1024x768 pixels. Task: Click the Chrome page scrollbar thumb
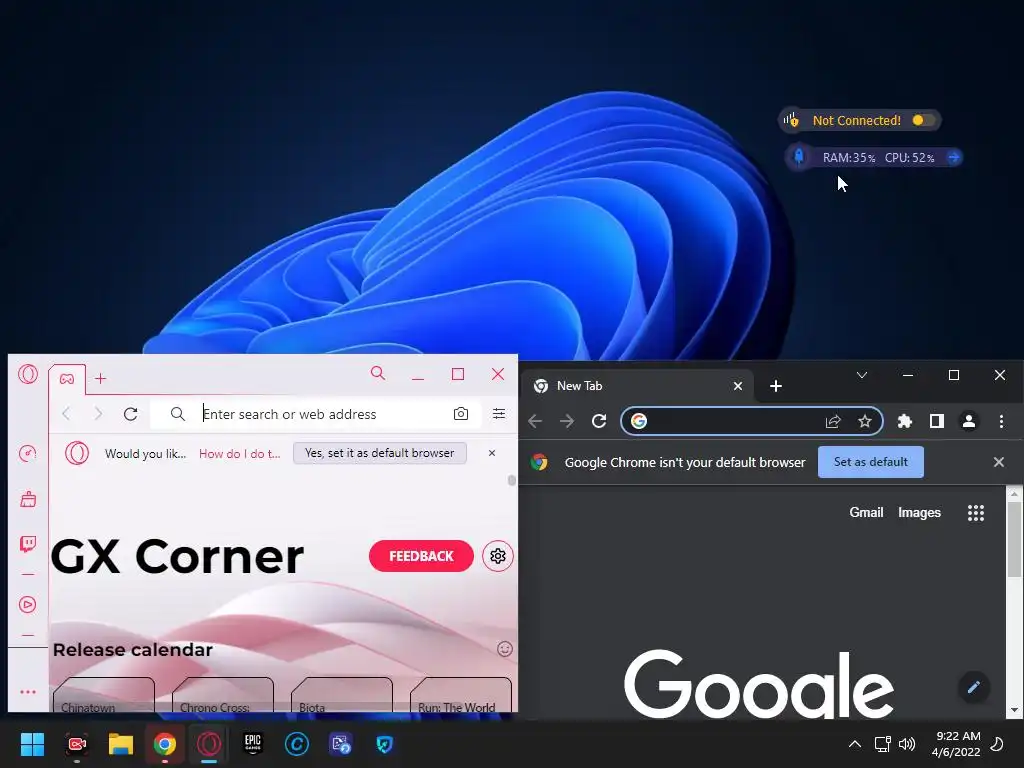click(1014, 539)
